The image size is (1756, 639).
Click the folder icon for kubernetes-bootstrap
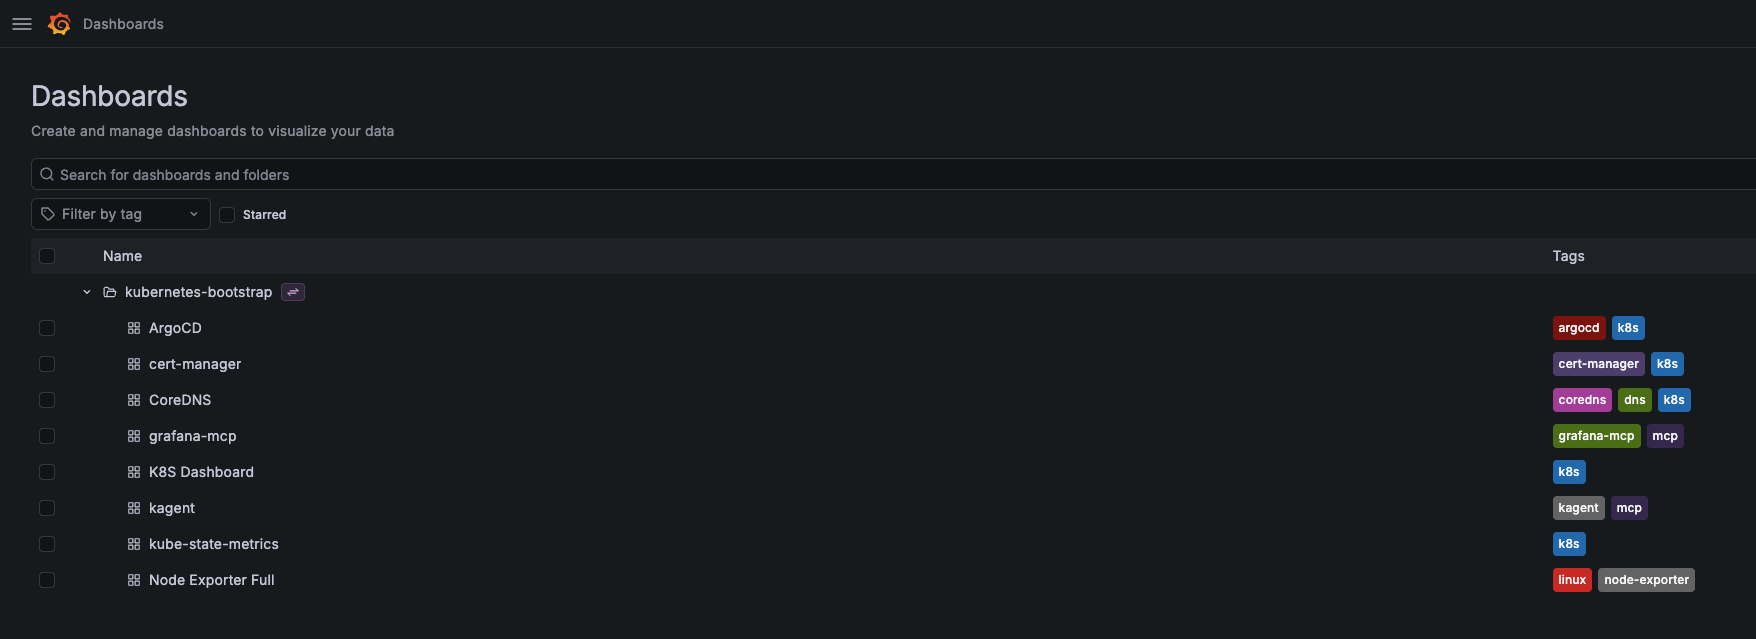(x=110, y=292)
